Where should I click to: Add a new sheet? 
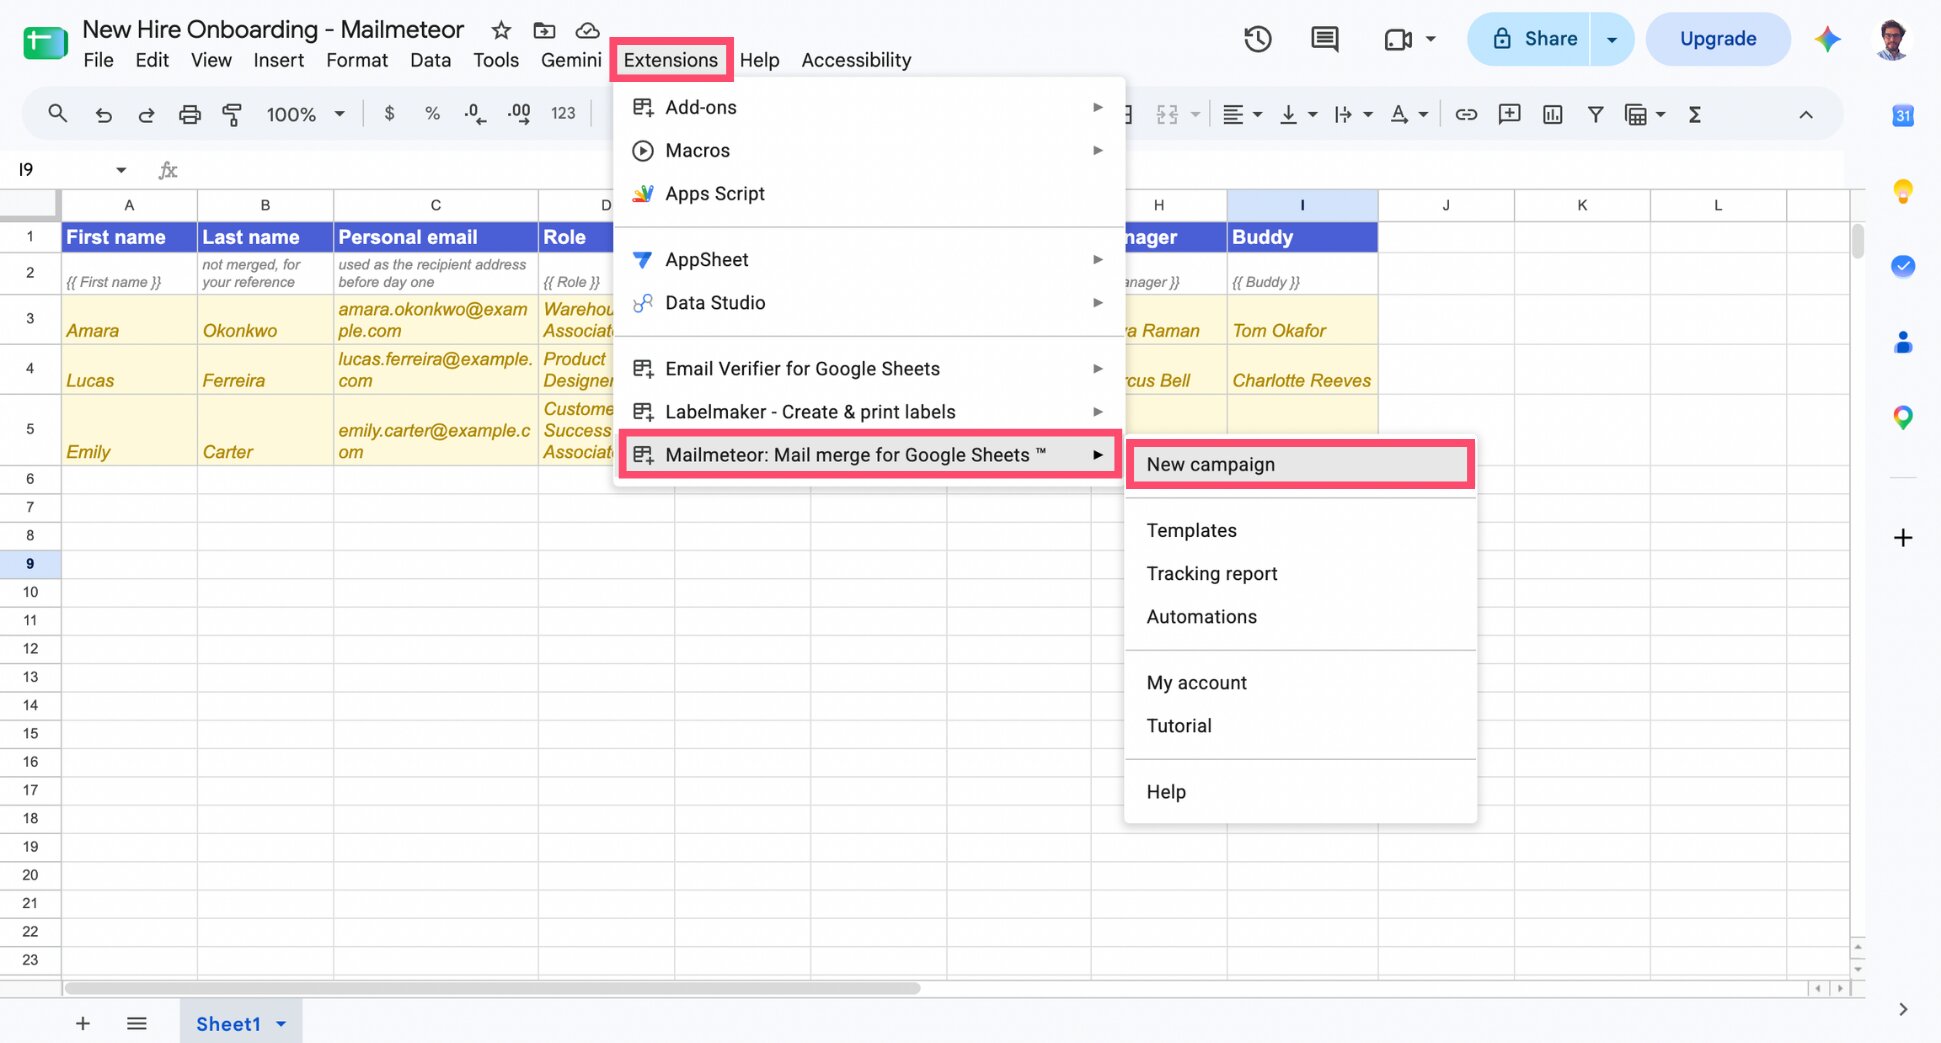[83, 1023]
